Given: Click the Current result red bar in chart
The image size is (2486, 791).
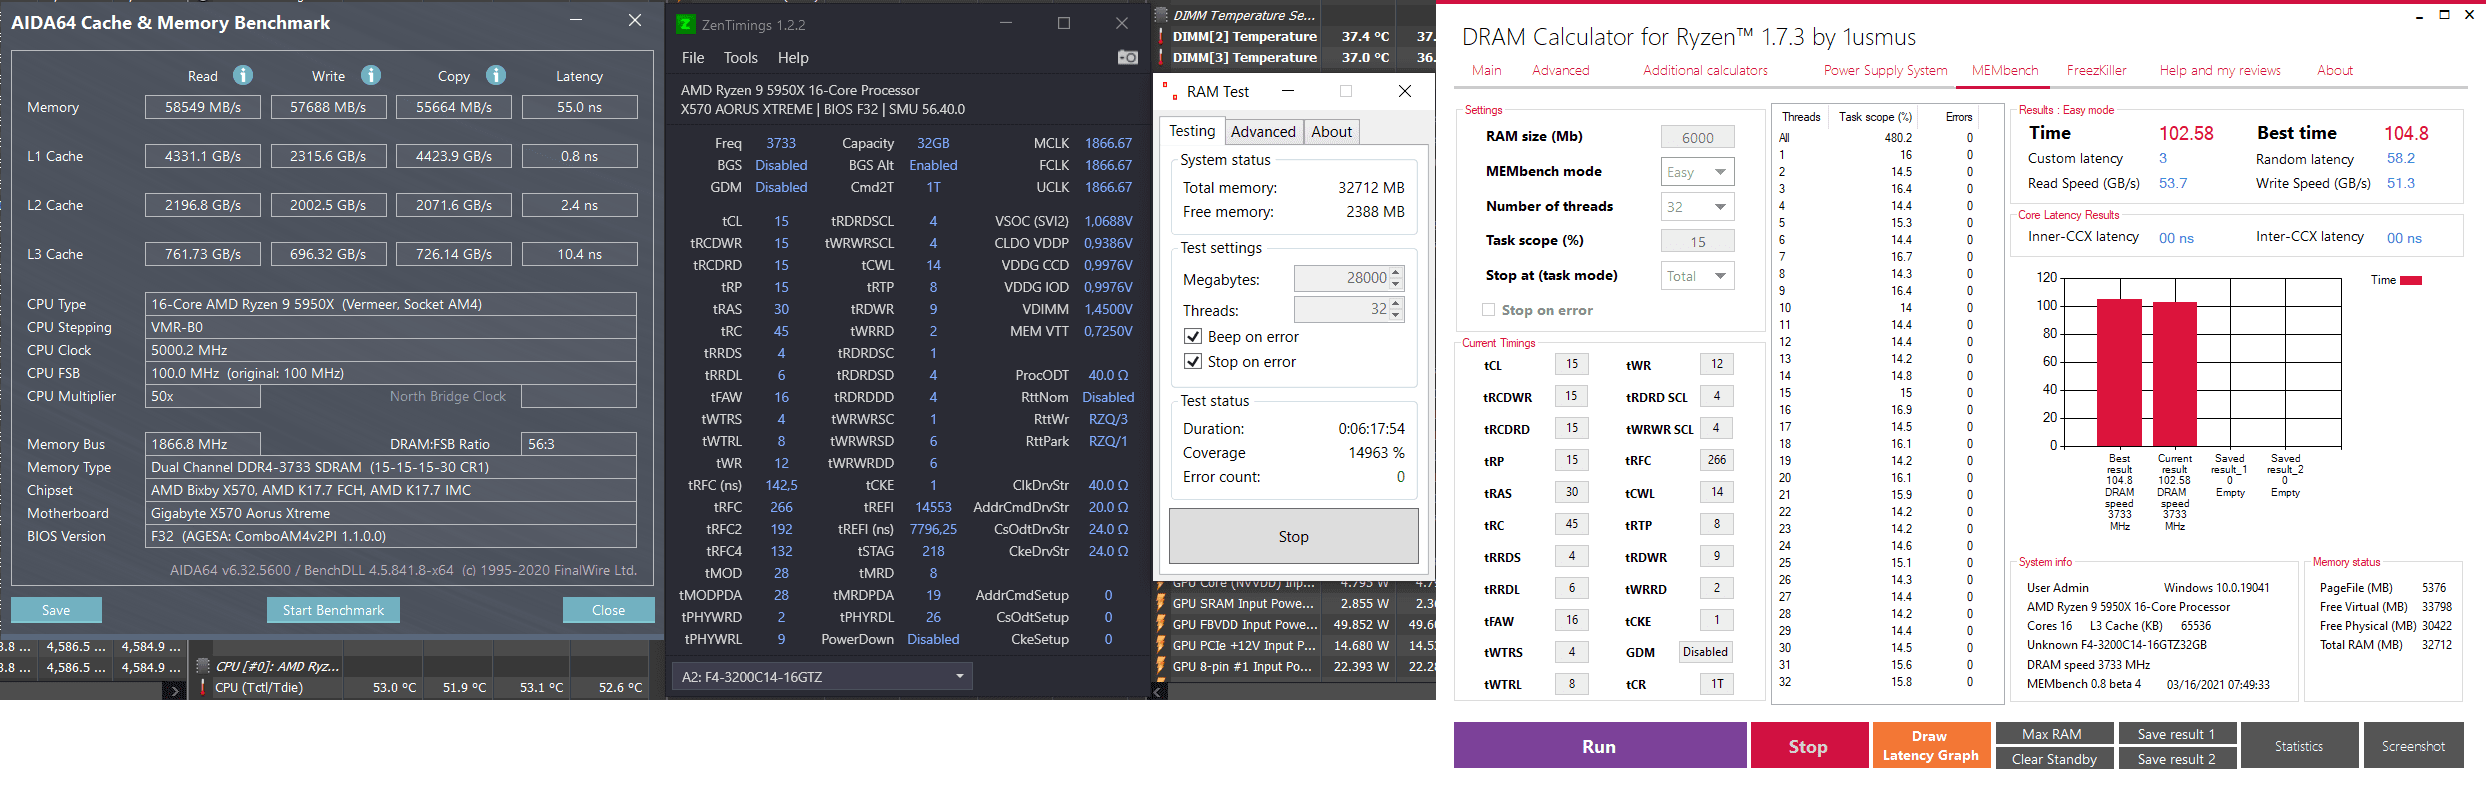Looking at the screenshot, I should click(x=2174, y=374).
